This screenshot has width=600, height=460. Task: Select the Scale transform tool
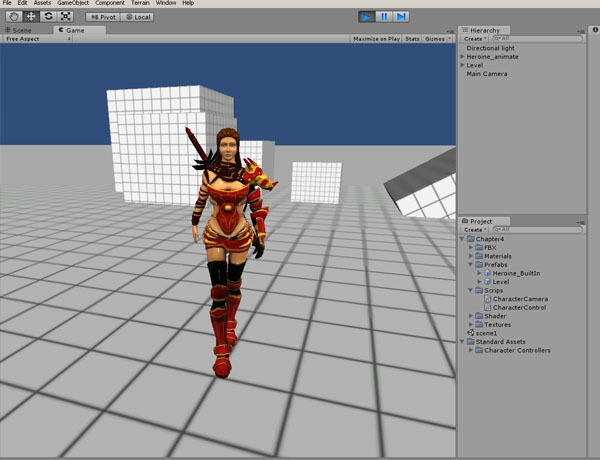pos(66,17)
